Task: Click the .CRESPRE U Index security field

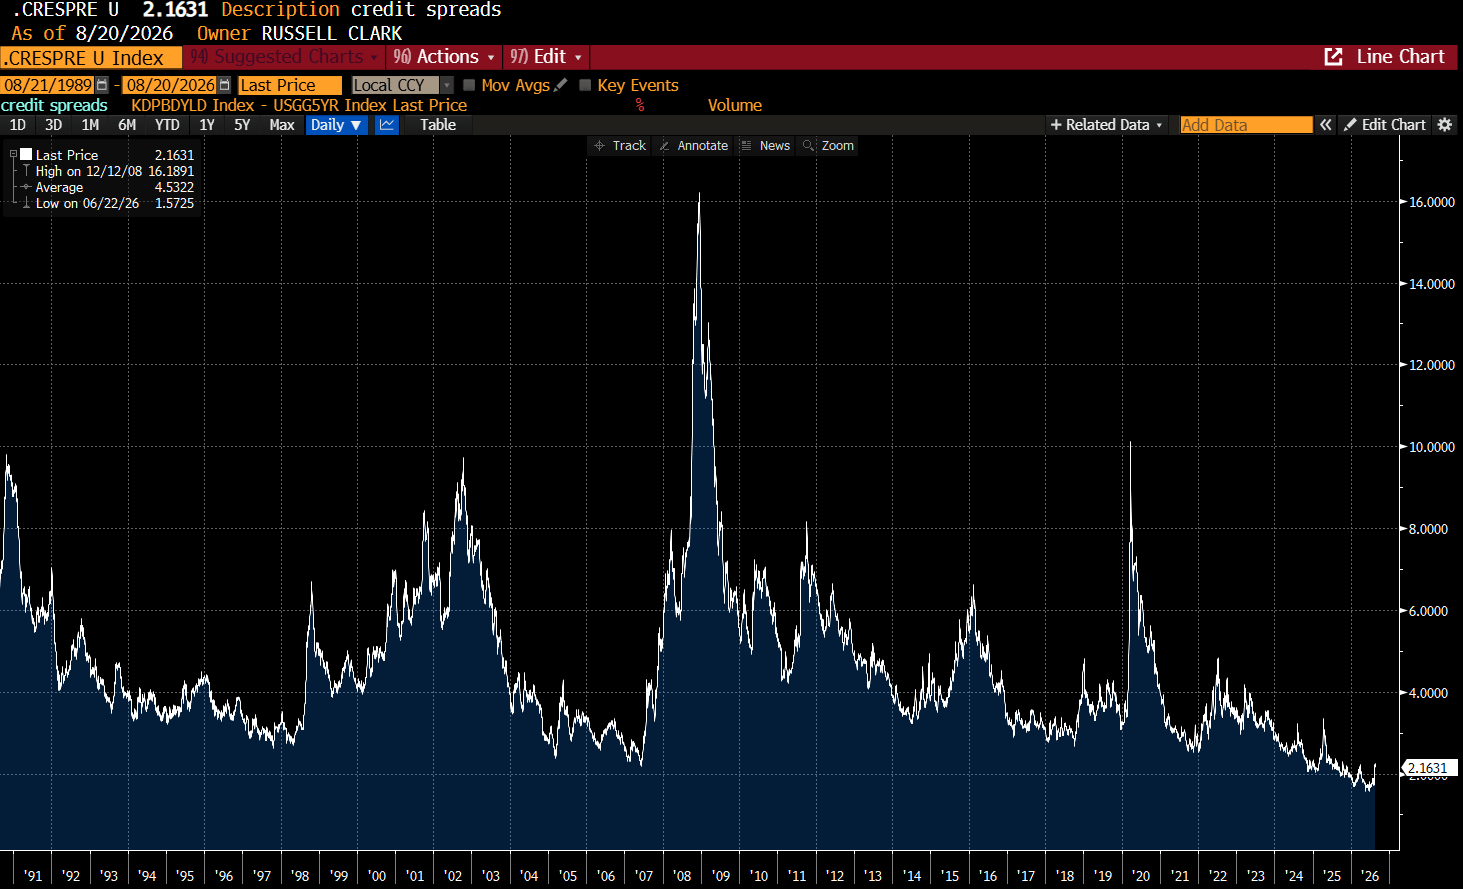Action: 91,58
